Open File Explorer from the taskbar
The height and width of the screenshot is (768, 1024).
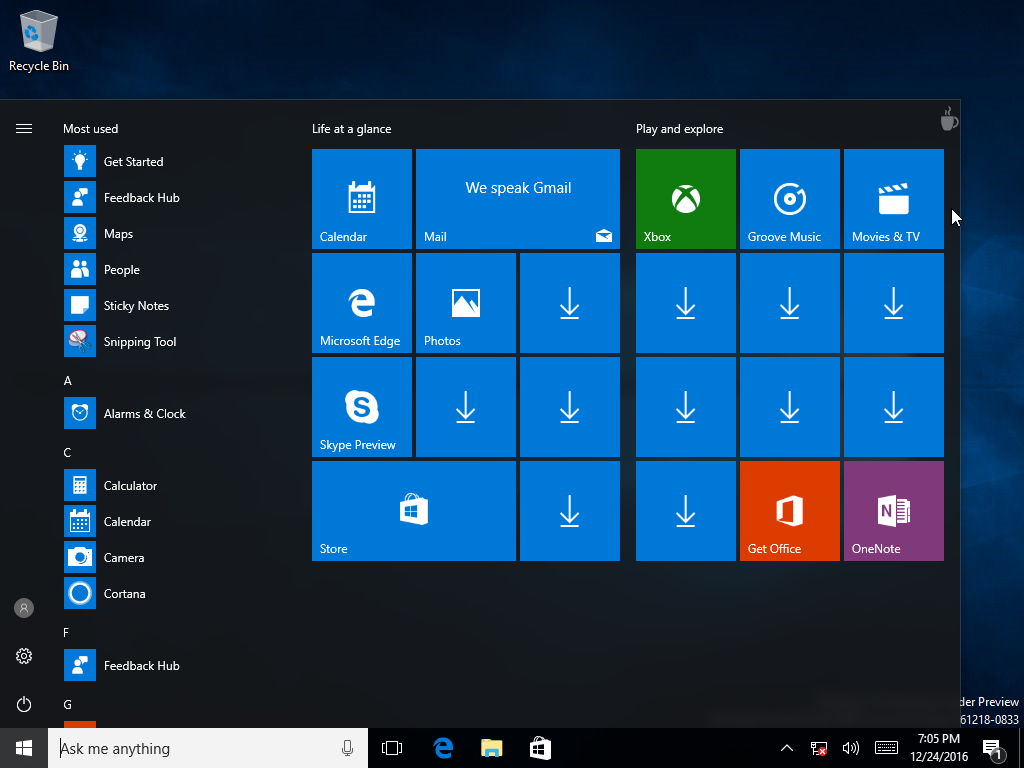(492, 748)
